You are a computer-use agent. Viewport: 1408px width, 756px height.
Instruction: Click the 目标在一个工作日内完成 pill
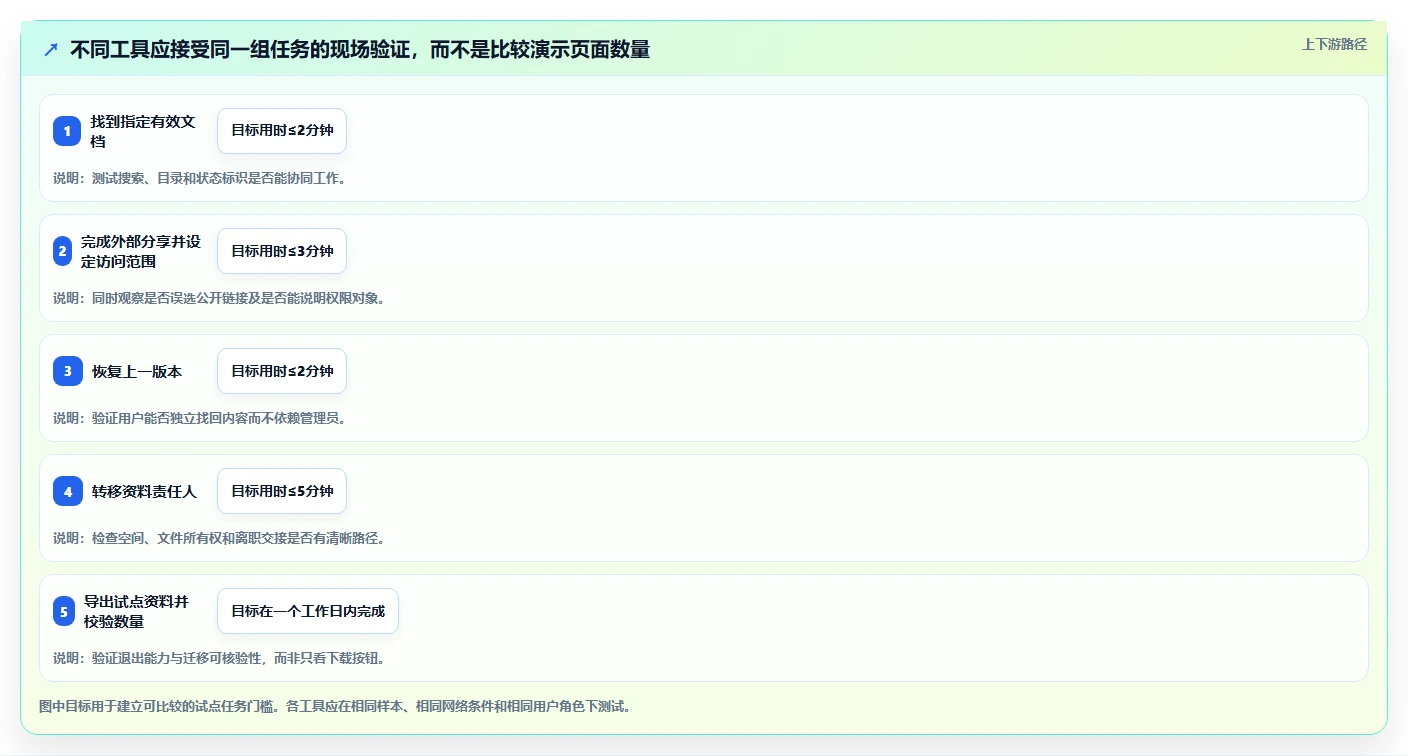pos(308,611)
